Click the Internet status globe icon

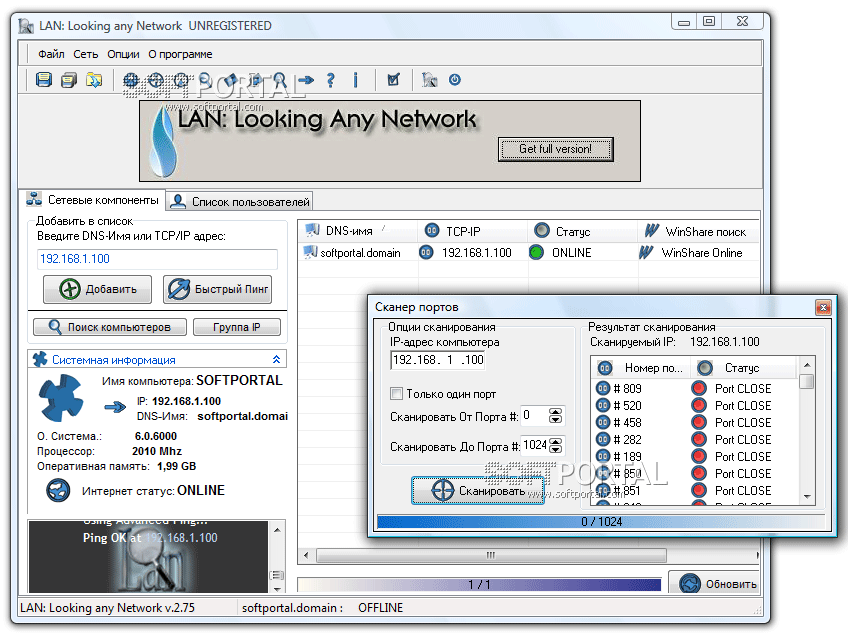[58, 491]
